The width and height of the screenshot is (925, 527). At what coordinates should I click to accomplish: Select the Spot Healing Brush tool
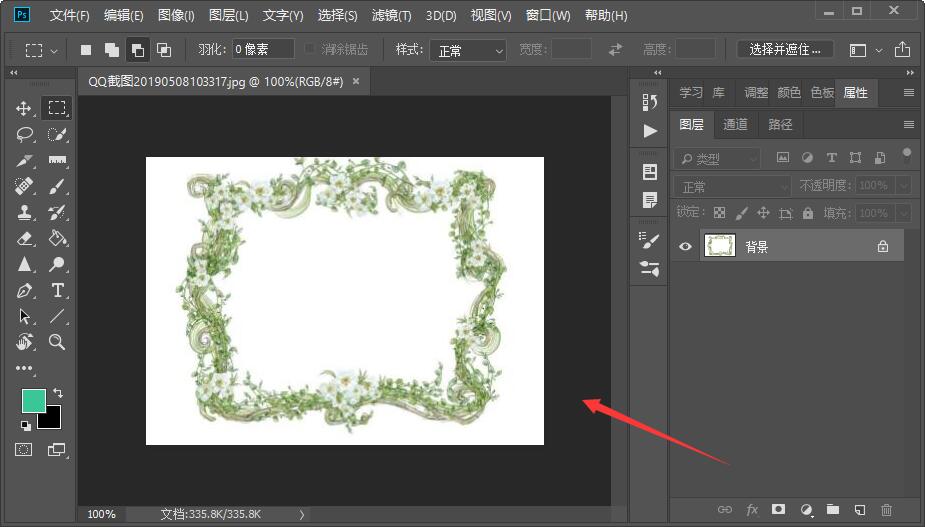24,186
